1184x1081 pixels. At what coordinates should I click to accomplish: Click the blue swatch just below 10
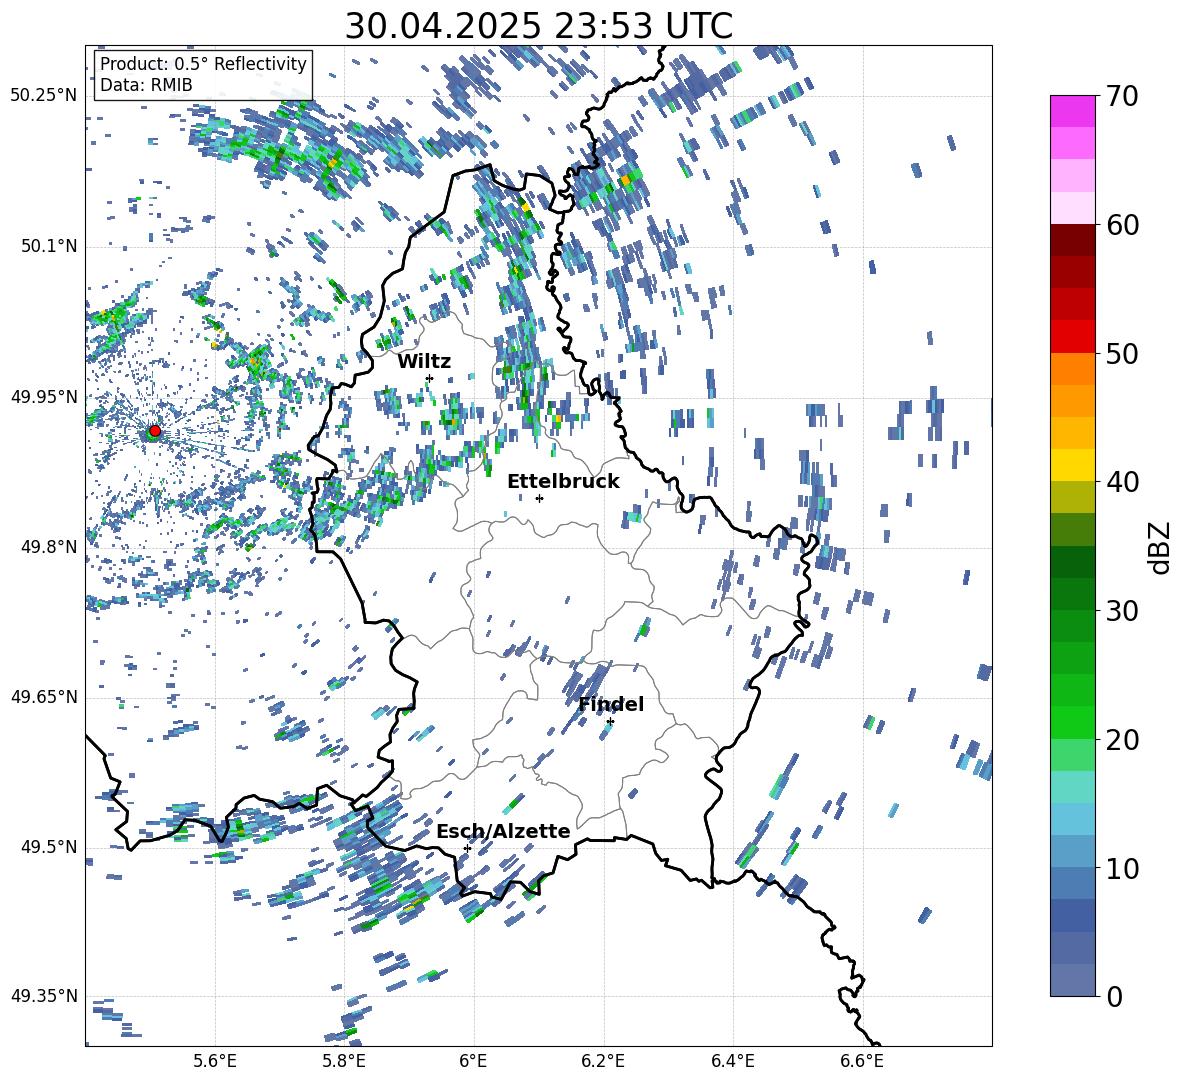coord(1072,883)
